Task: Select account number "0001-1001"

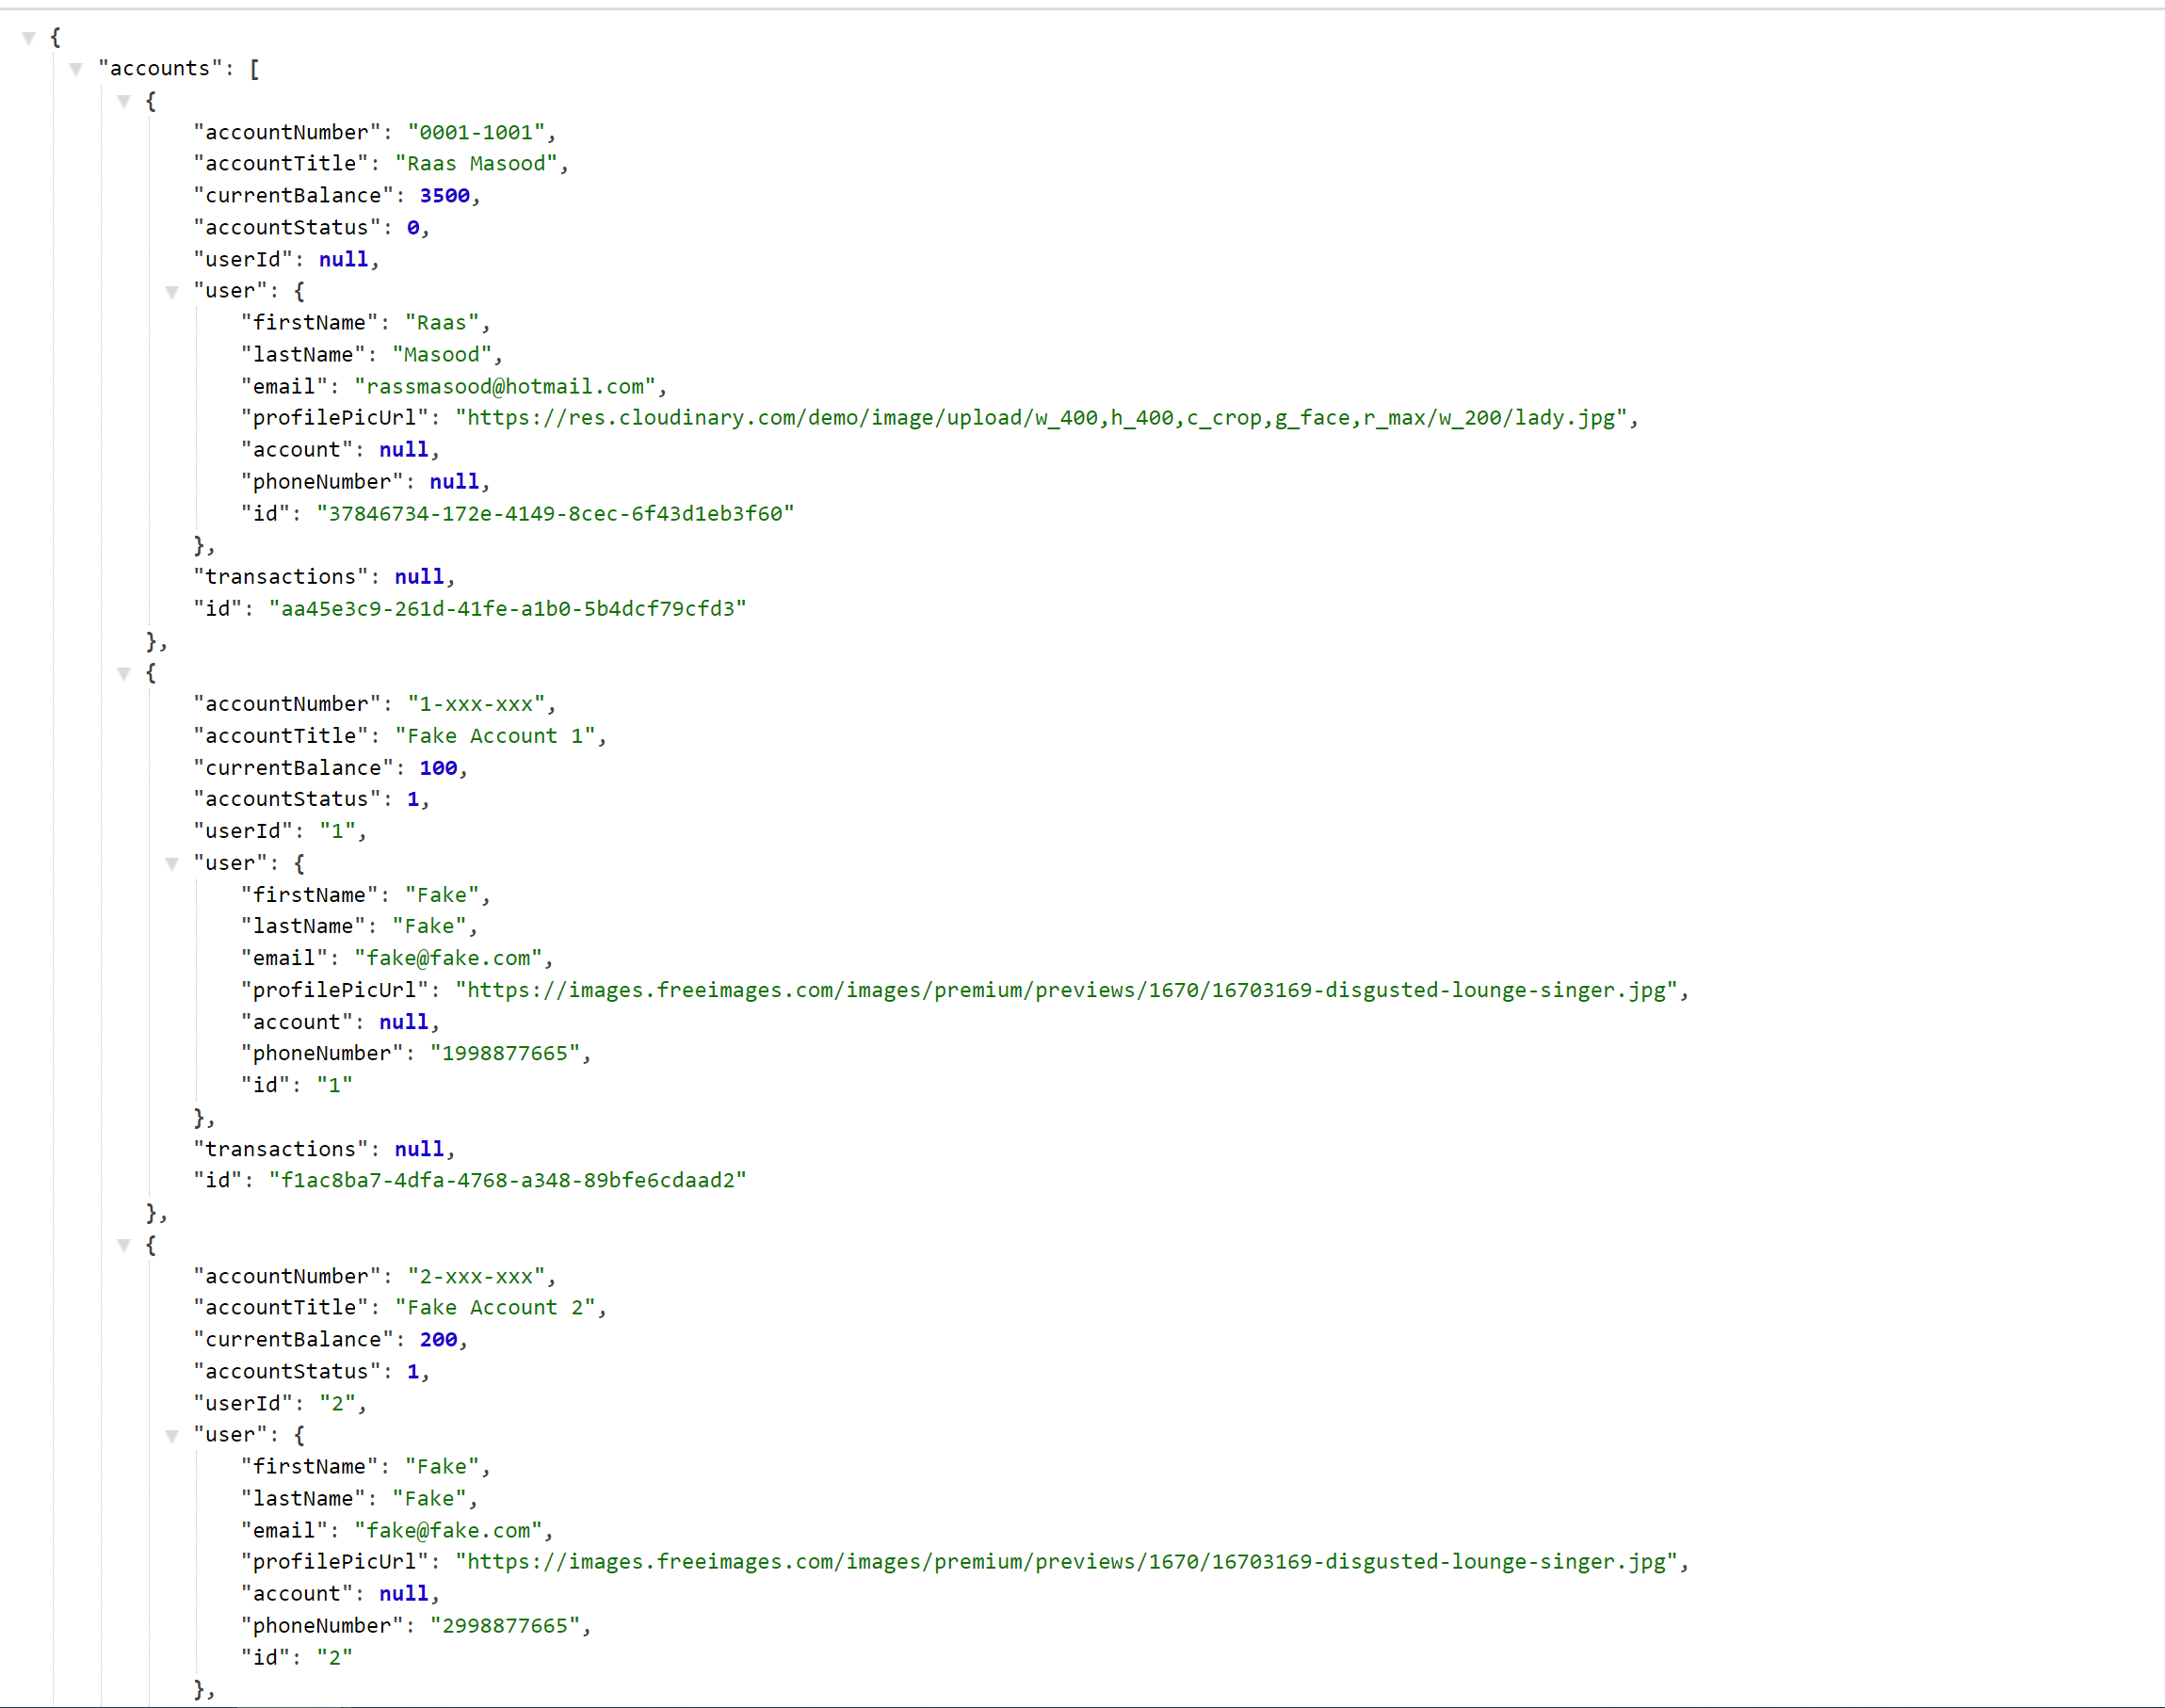Action: point(479,131)
